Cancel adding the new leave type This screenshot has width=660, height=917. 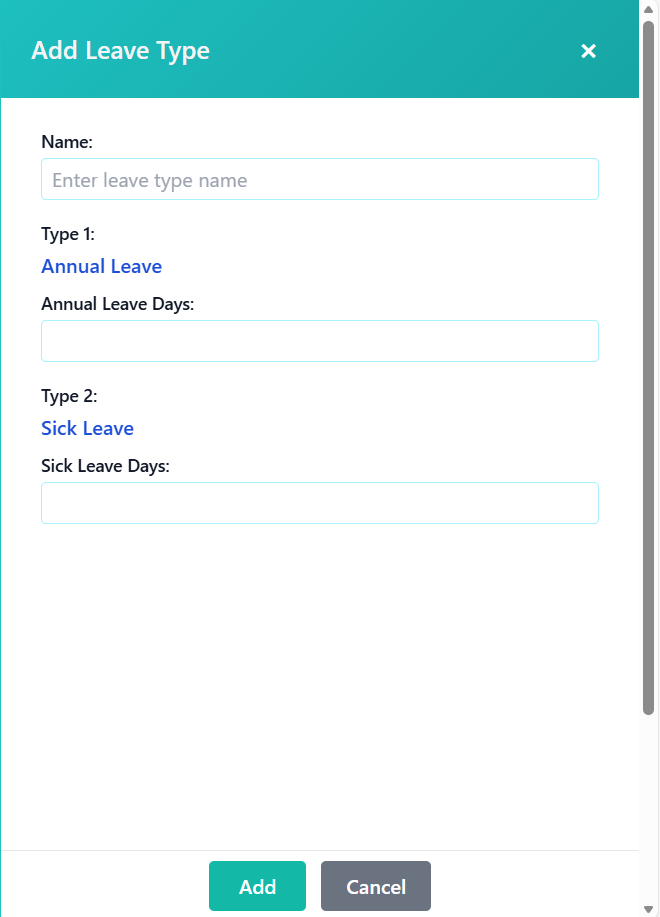pos(375,886)
